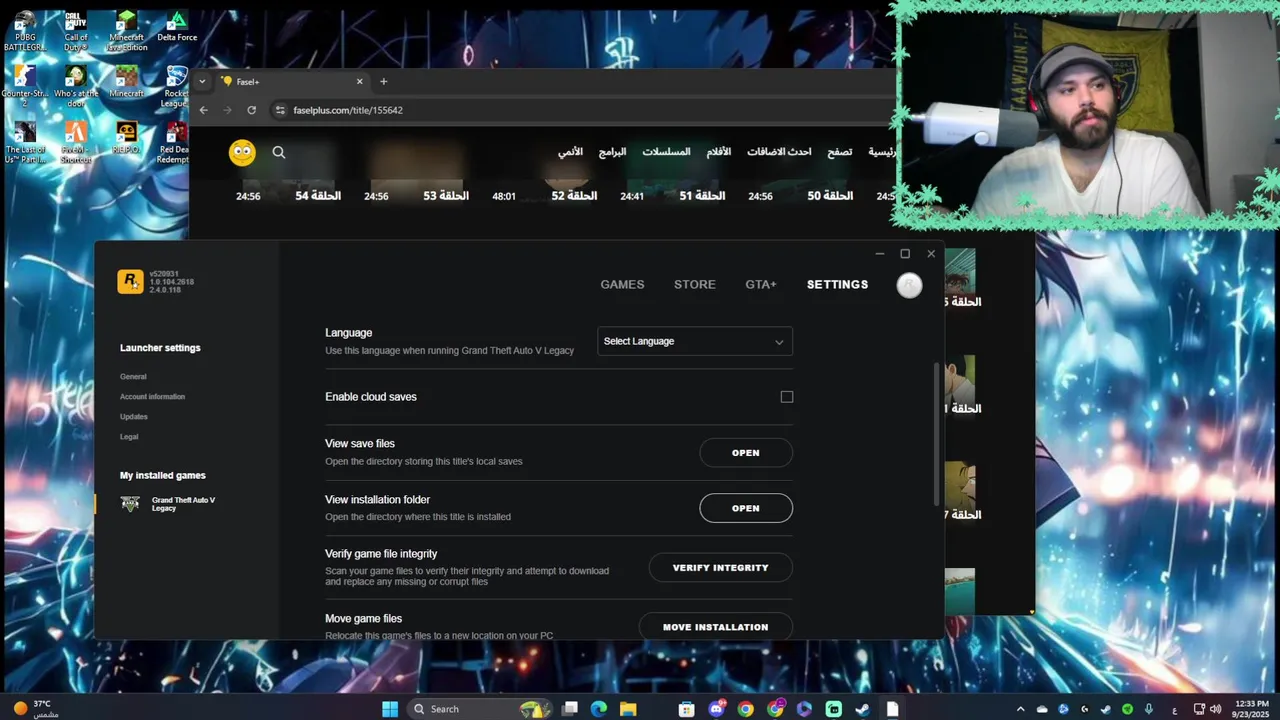
Task: Open episode الحلقة 52 on Fasel
Action: (574, 196)
